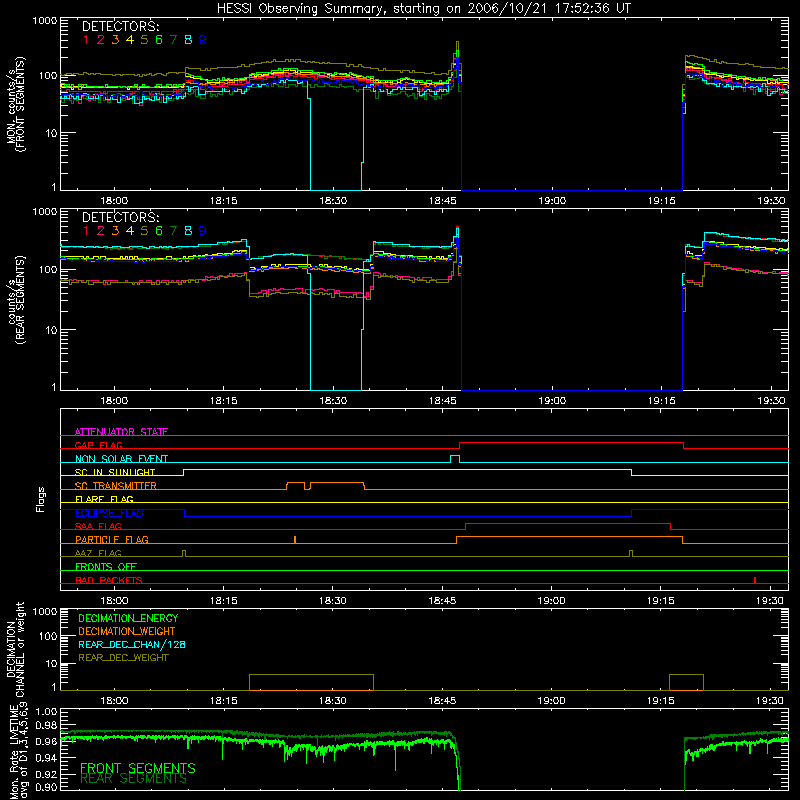Click DETECTORS: label in front segments plot
800x800 pixels.
[120, 27]
